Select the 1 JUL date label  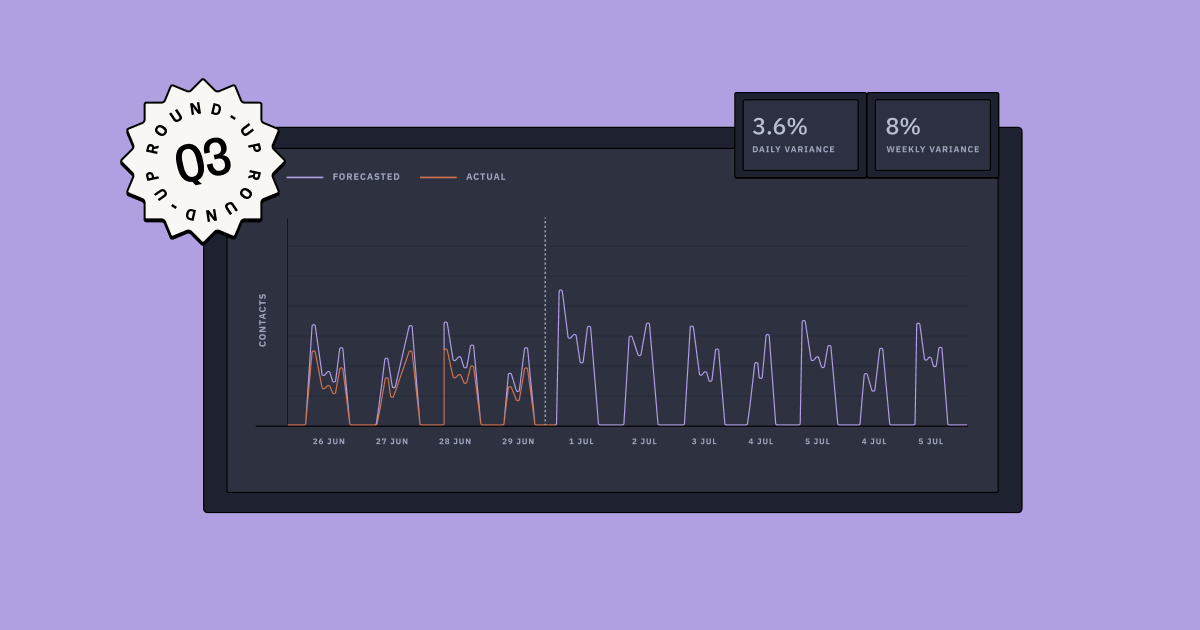click(581, 440)
